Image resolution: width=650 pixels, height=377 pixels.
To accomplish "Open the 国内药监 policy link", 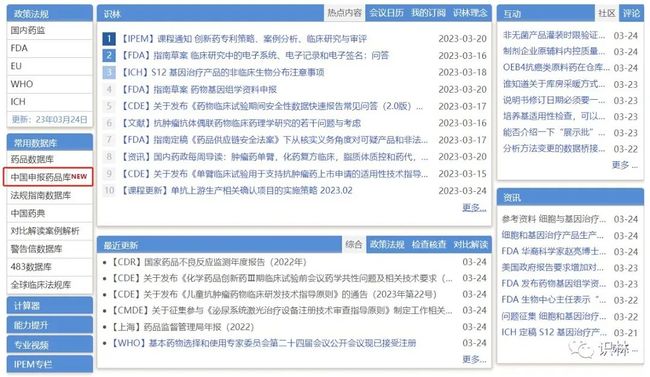I will (x=28, y=30).
